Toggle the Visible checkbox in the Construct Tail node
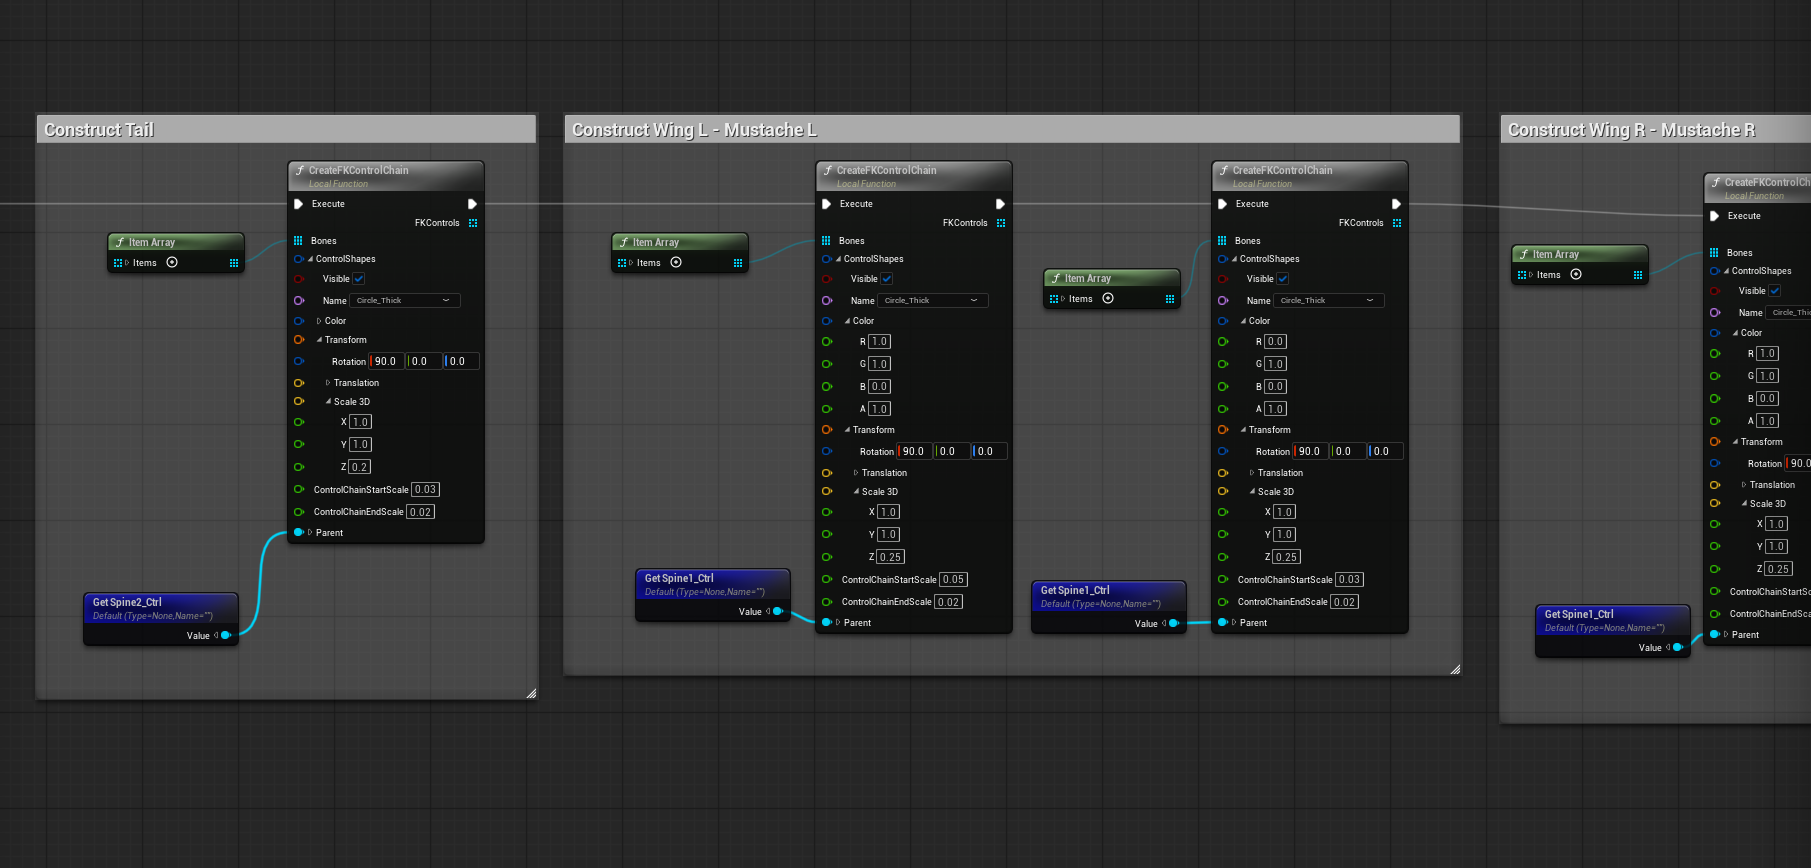 point(359,279)
